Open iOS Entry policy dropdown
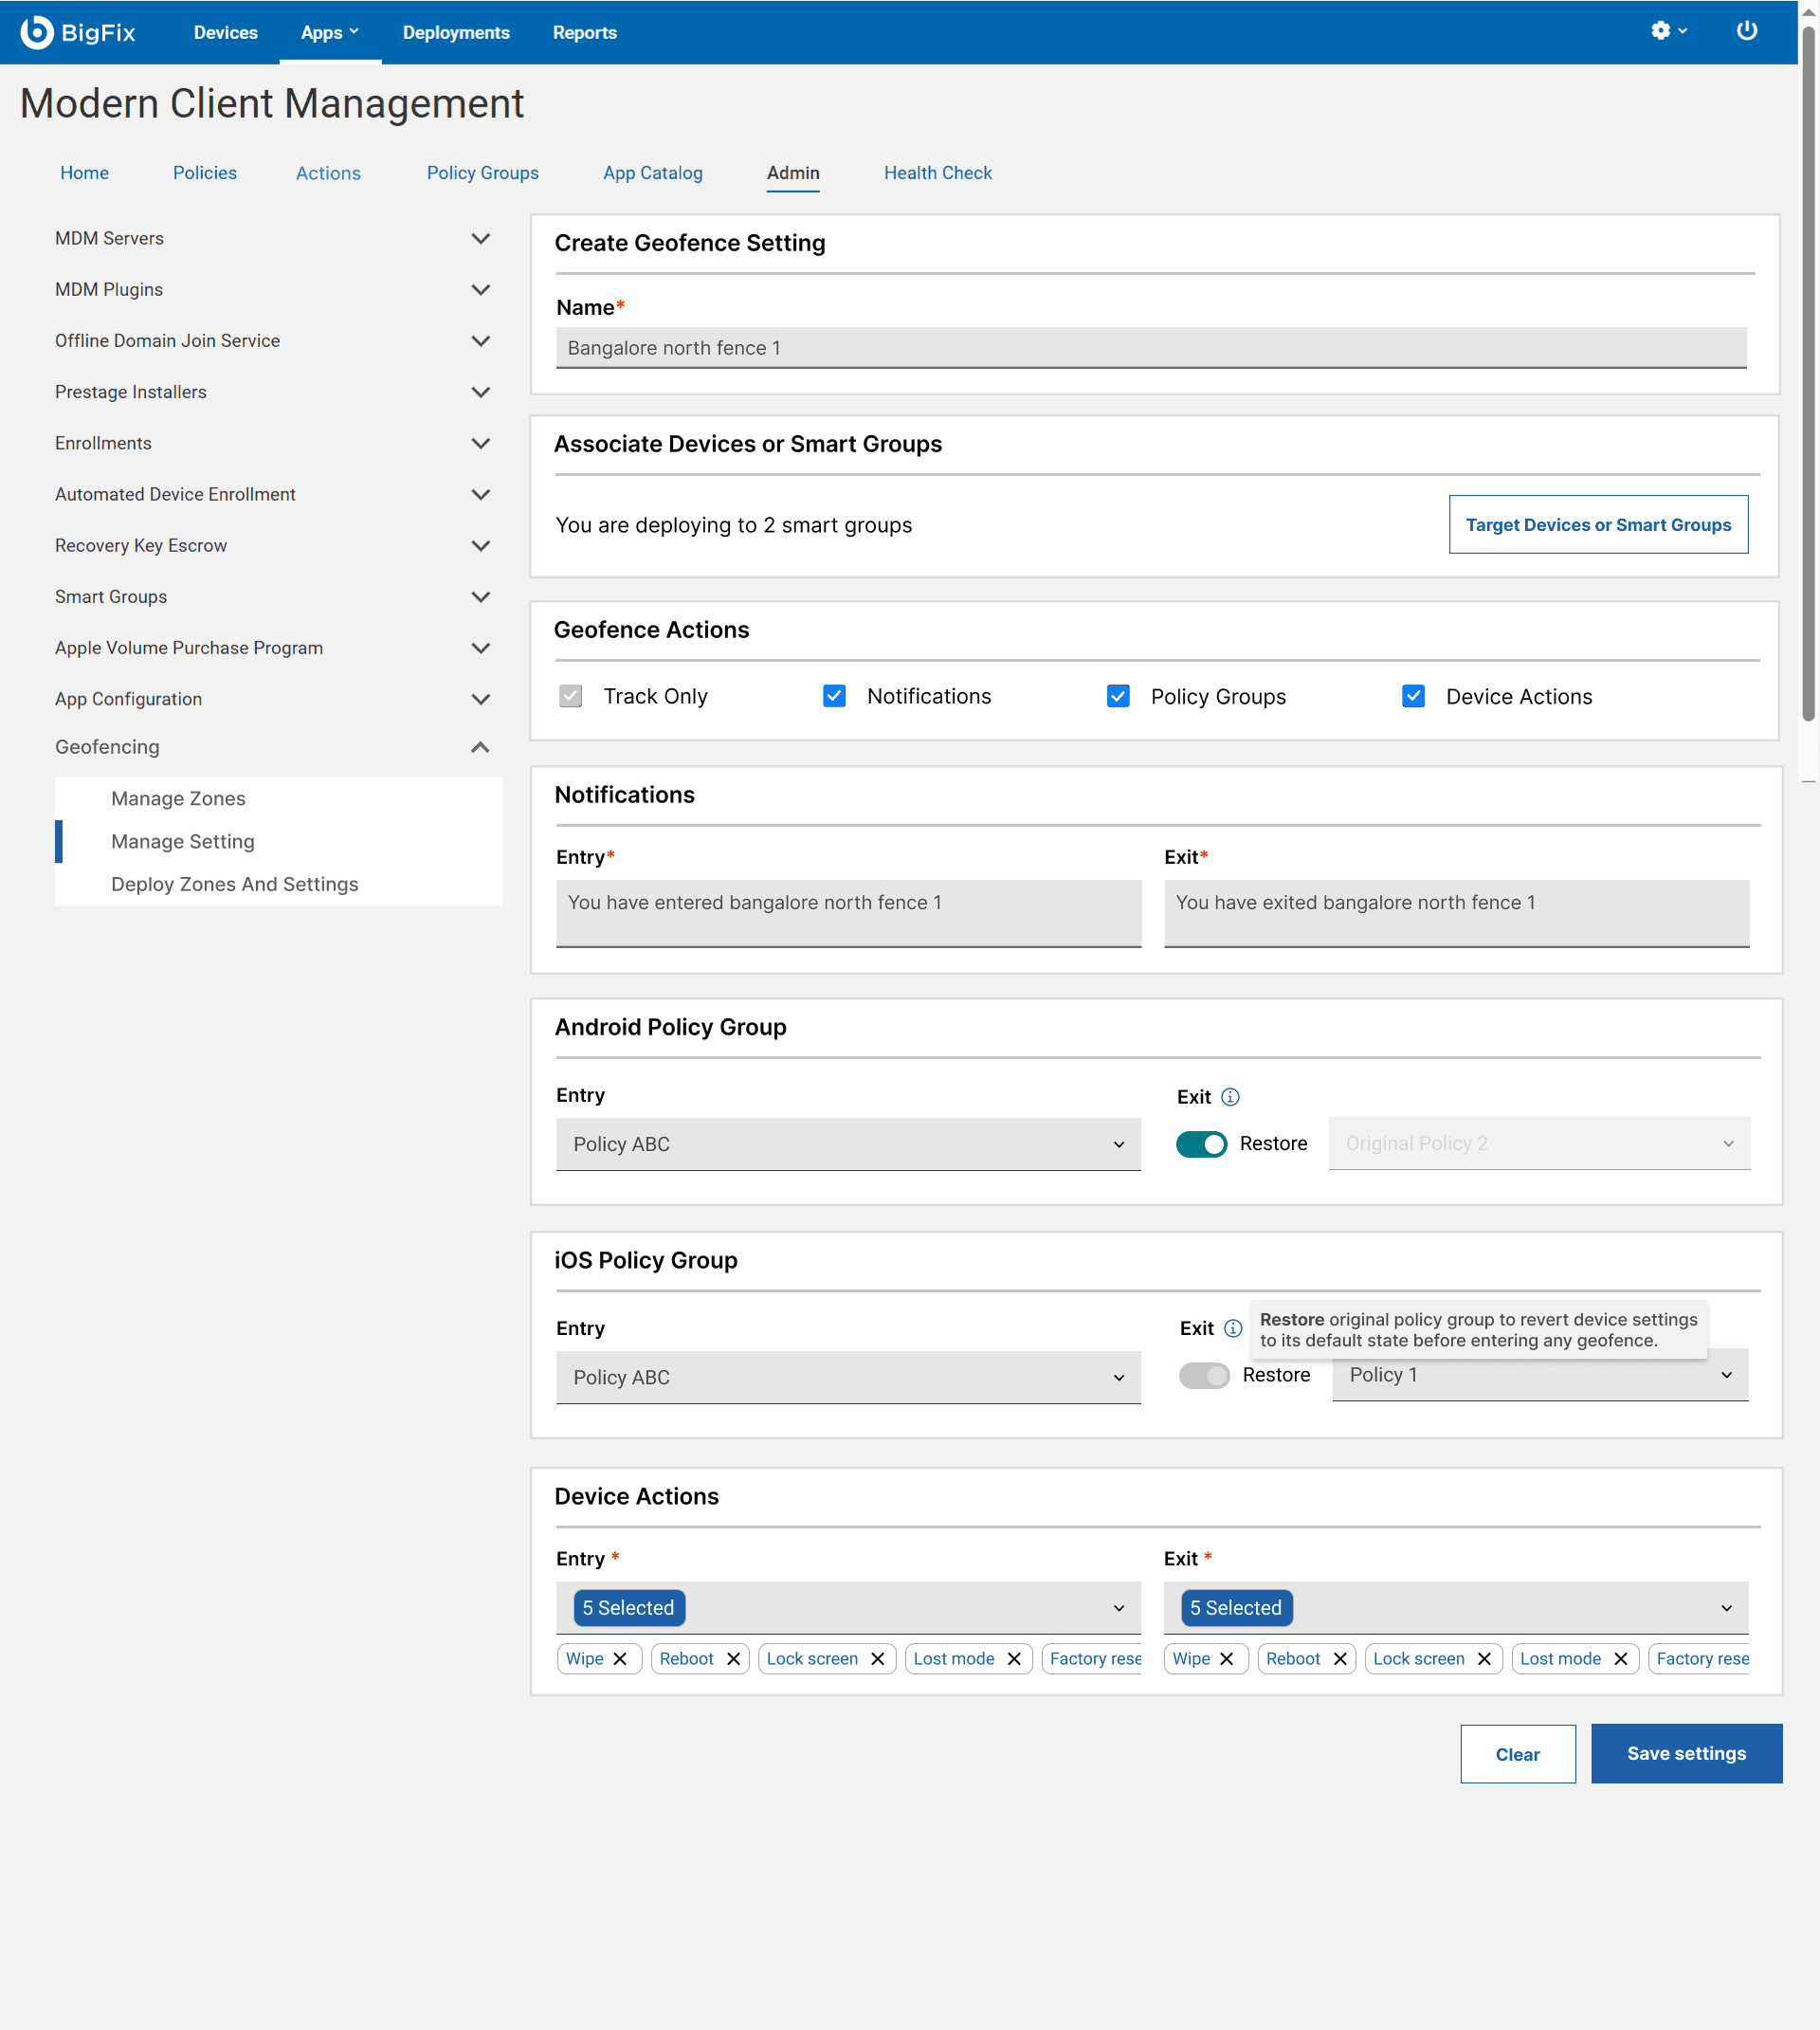The image size is (1820, 2030). click(x=848, y=1377)
